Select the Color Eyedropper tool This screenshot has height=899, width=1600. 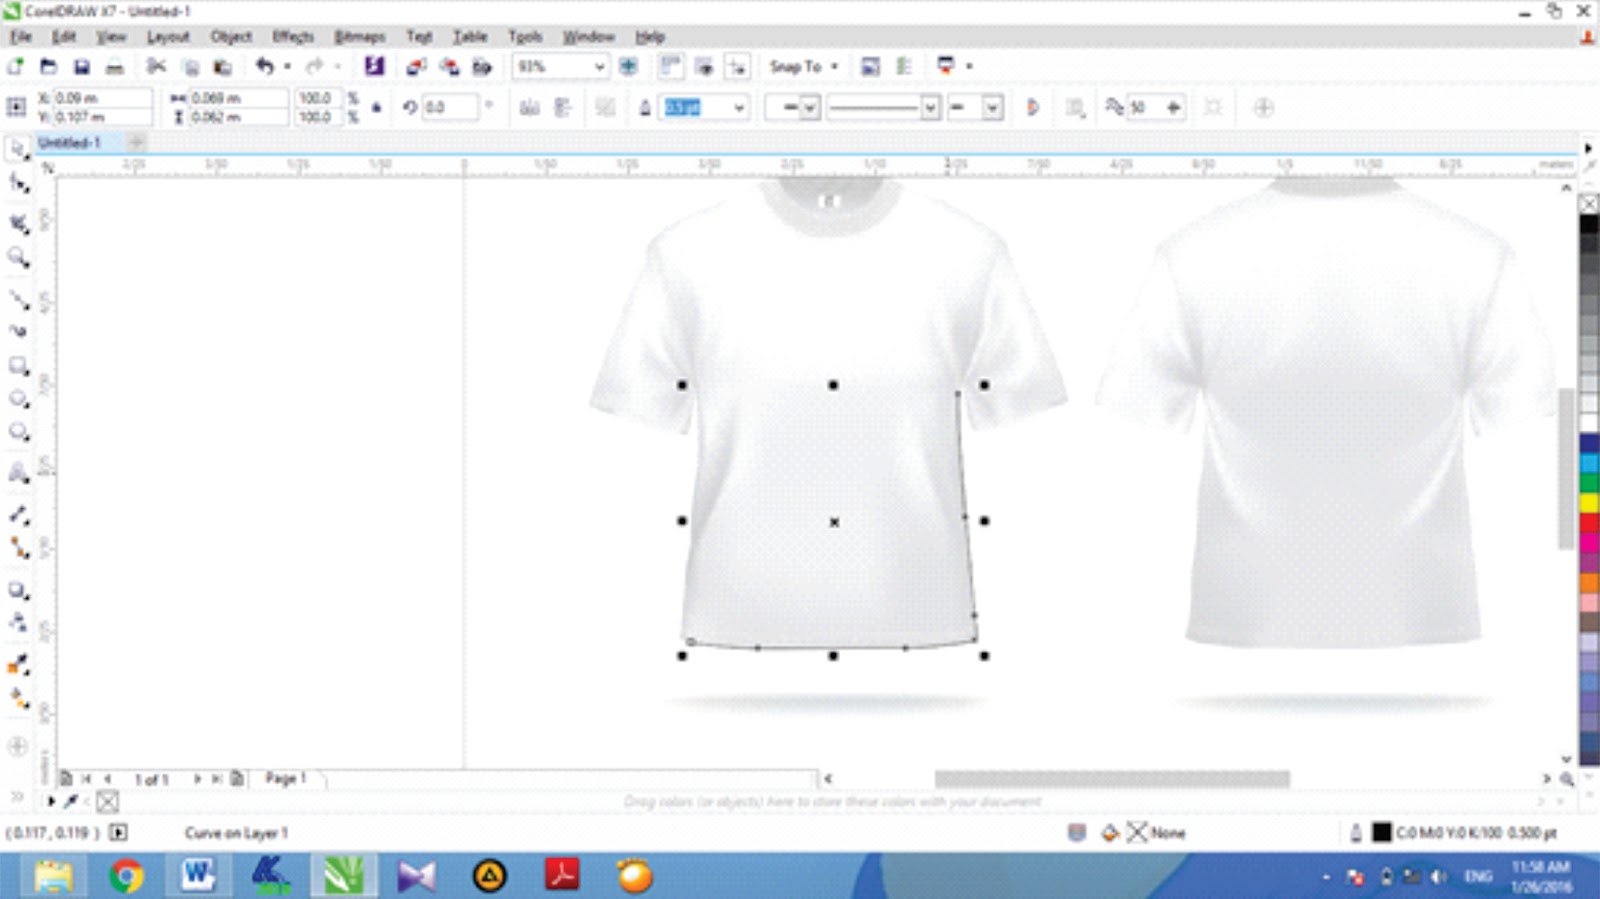tap(18, 665)
